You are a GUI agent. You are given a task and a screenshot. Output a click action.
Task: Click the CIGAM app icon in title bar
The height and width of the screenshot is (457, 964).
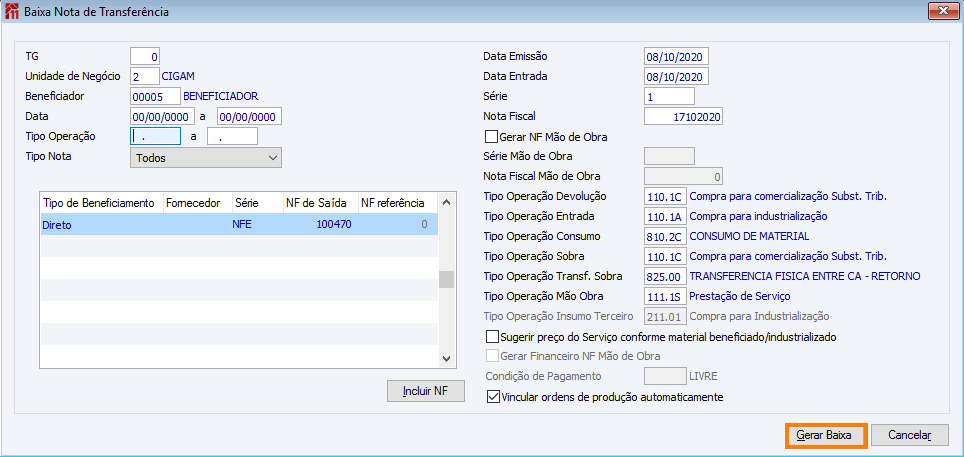point(11,11)
